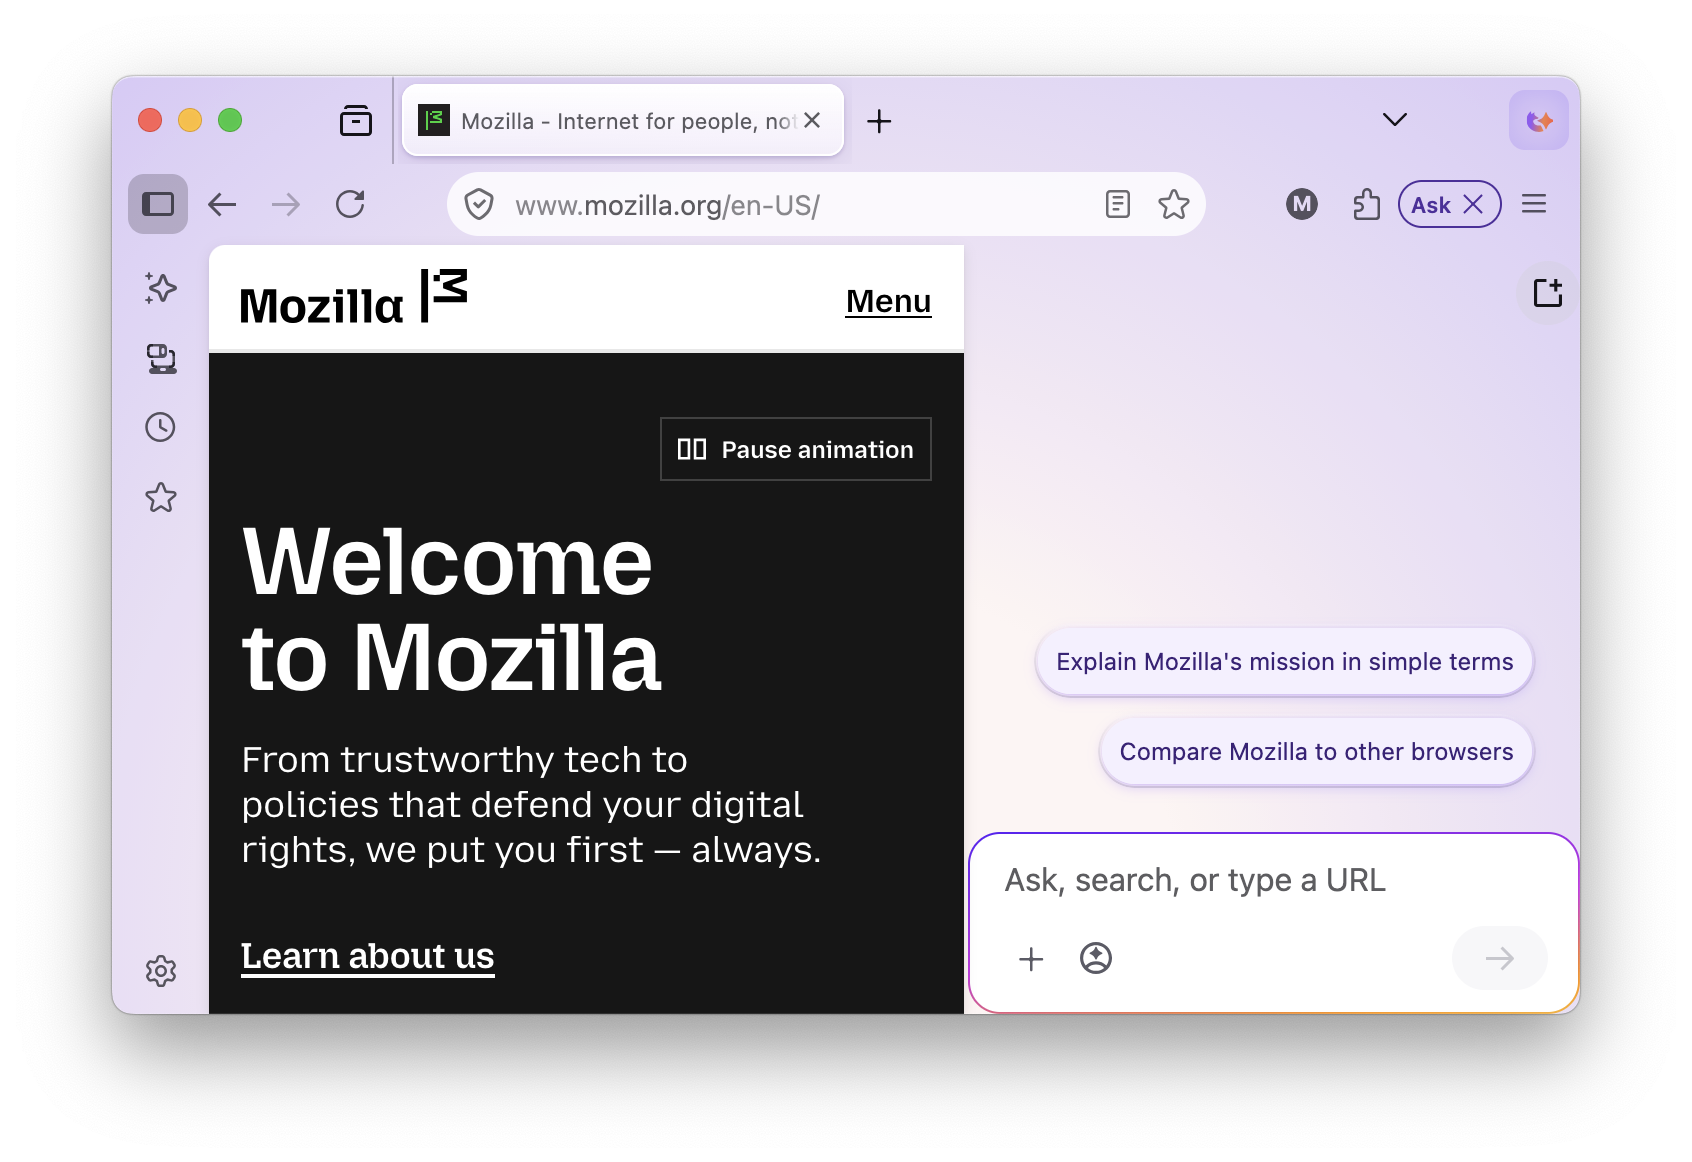Toggle the sidebar panel open or closed
The image size is (1692, 1162).
[x=157, y=203]
